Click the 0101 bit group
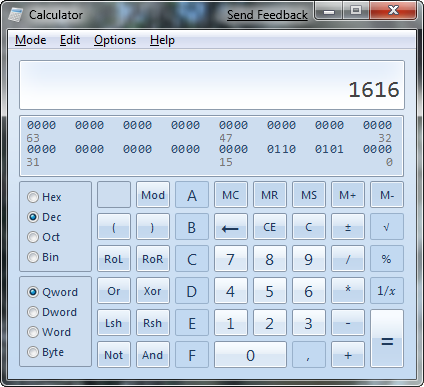The width and height of the screenshot is (424, 387). pos(329,149)
